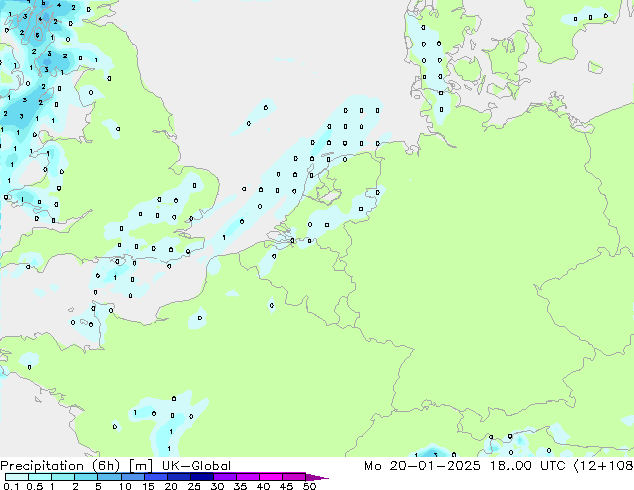Click the '40' legend value
This screenshot has width=634, height=490.
tap(263, 486)
